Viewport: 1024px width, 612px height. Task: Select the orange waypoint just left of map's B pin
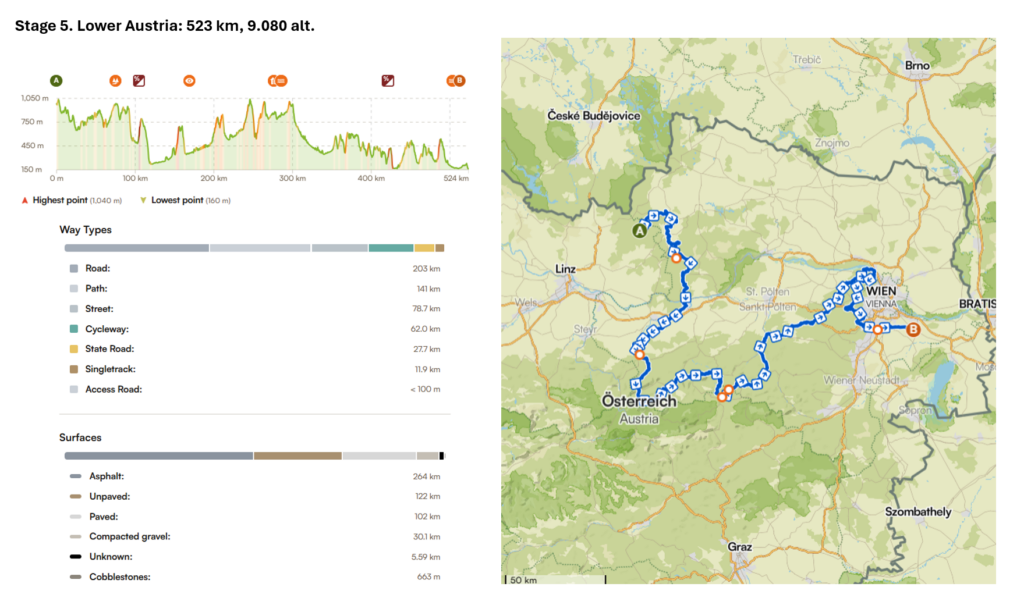click(x=878, y=328)
